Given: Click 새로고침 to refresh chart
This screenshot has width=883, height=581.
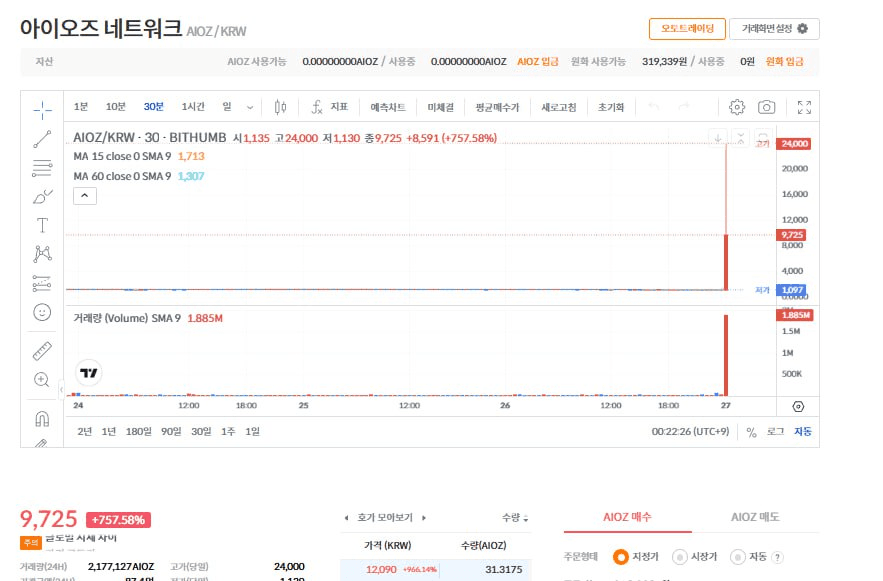Looking at the screenshot, I should [559, 107].
